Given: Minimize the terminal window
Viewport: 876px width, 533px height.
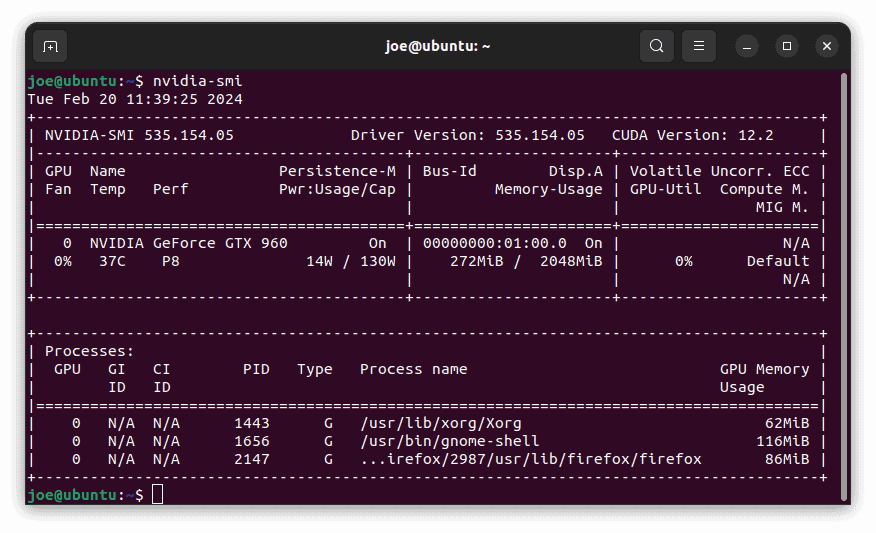Looking at the screenshot, I should click(x=747, y=46).
